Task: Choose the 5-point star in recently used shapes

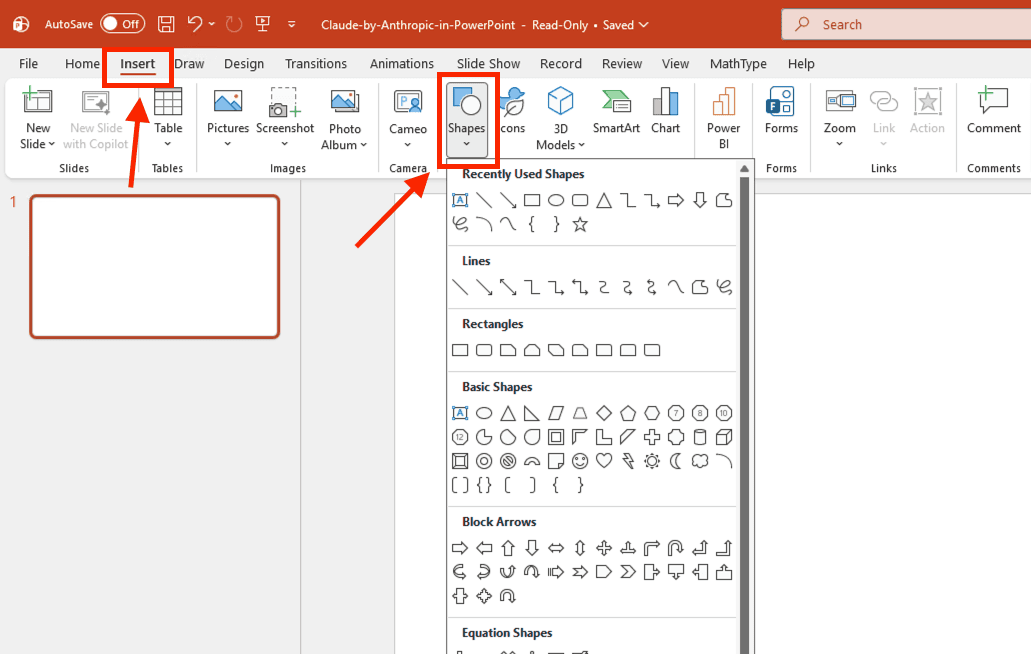Action: pos(580,224)
